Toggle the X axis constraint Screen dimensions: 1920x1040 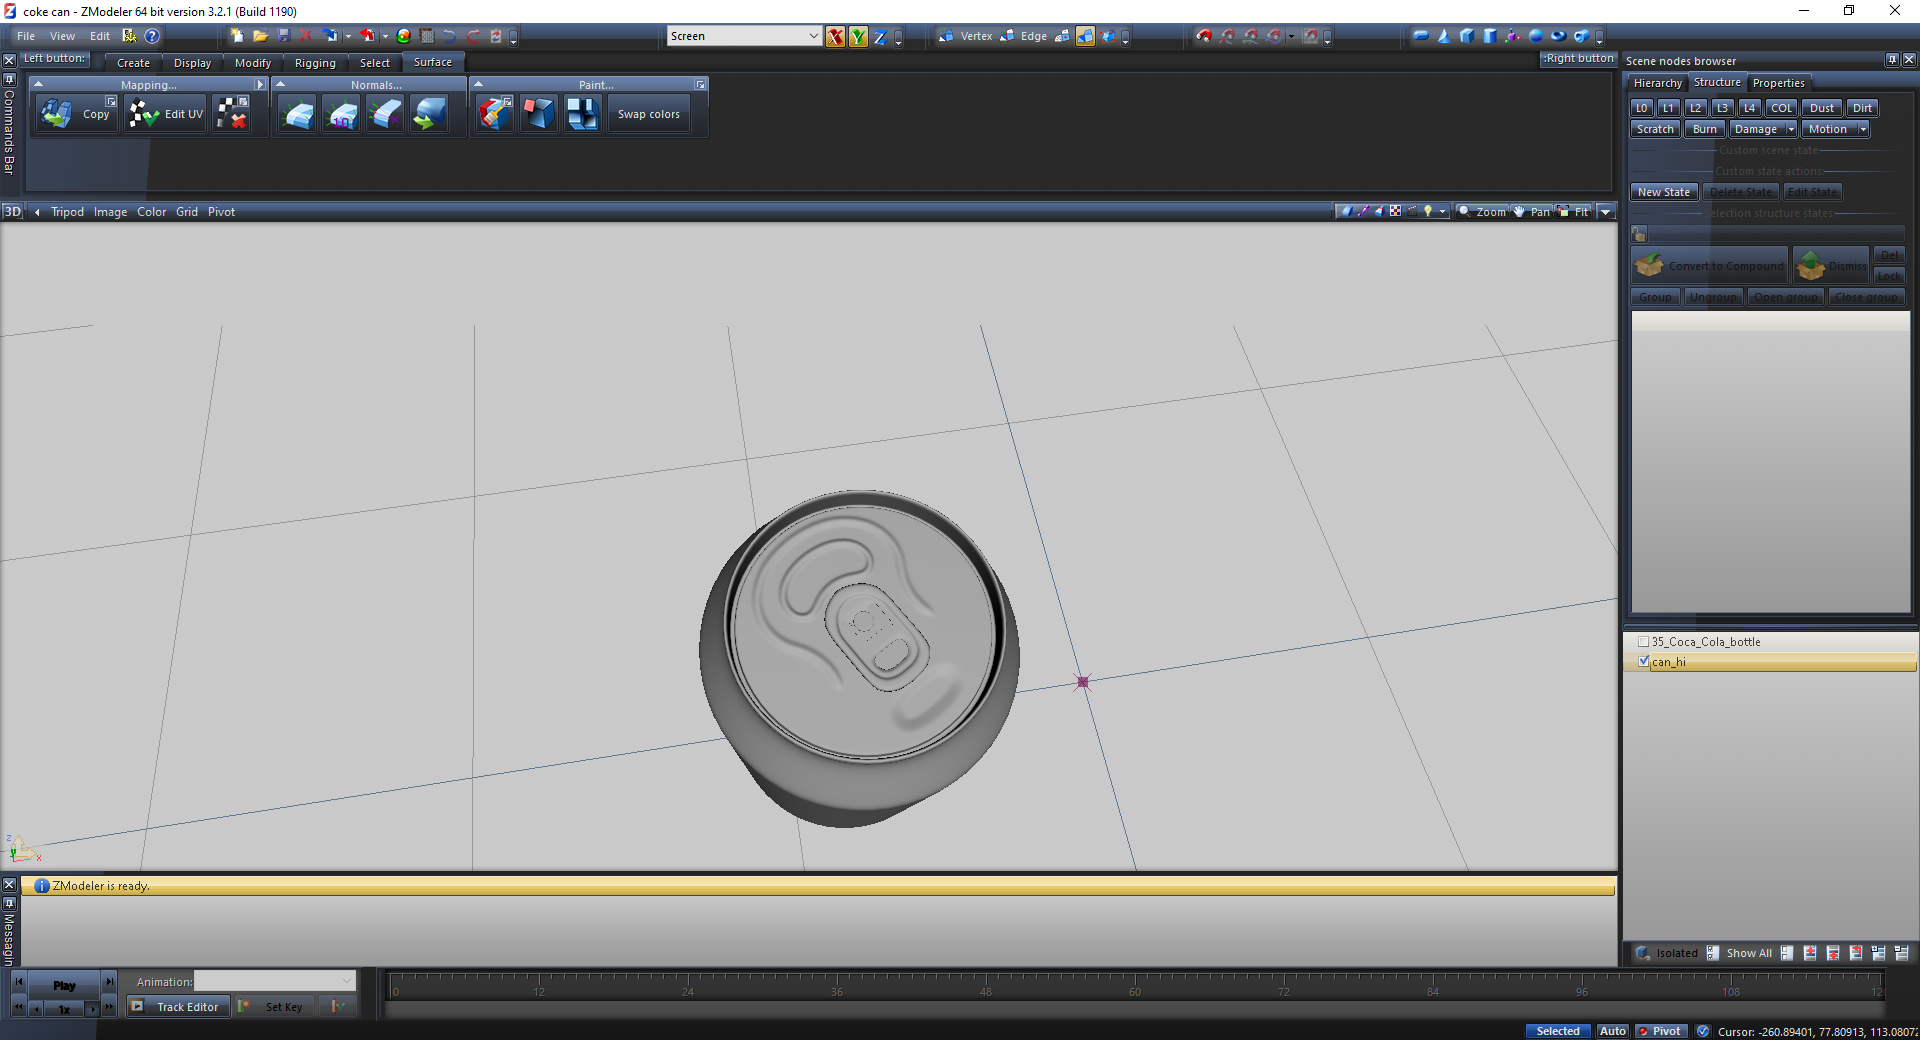pyautogui.click(x=835, y=37)
